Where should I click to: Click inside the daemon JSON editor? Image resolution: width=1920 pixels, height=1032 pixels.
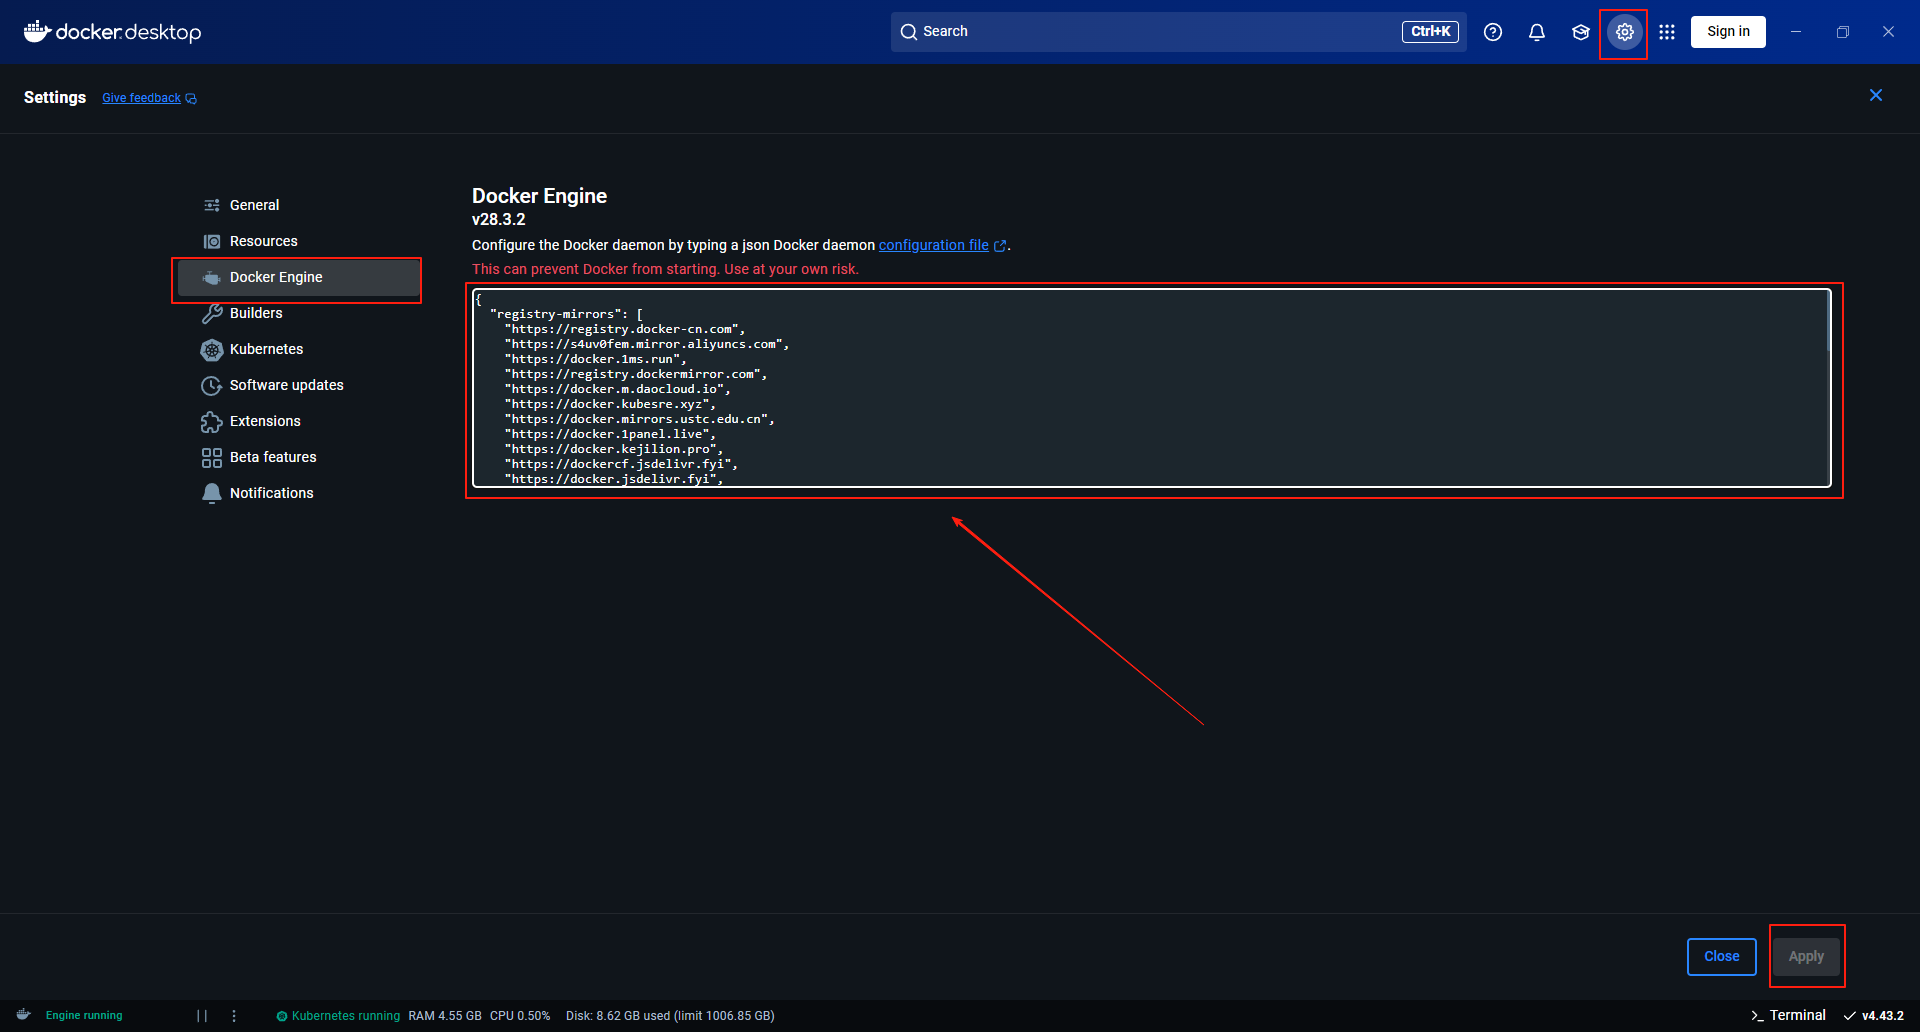coord(1150,389)
